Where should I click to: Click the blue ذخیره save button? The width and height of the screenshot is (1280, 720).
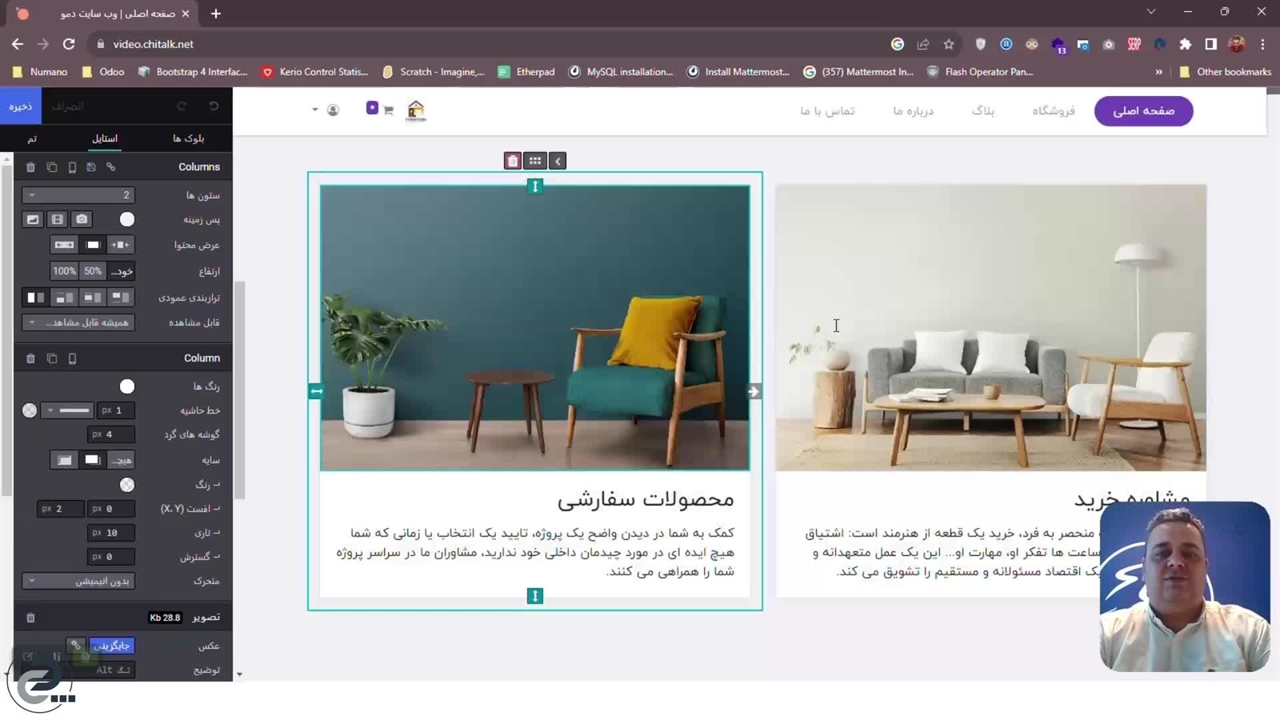click(x=20, y=106)
